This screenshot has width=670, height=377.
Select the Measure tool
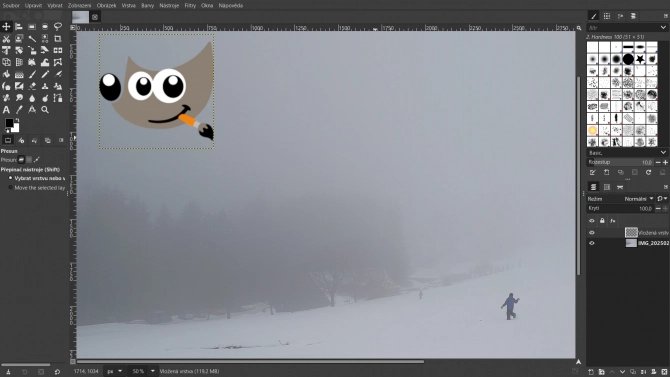pos(32,110)
